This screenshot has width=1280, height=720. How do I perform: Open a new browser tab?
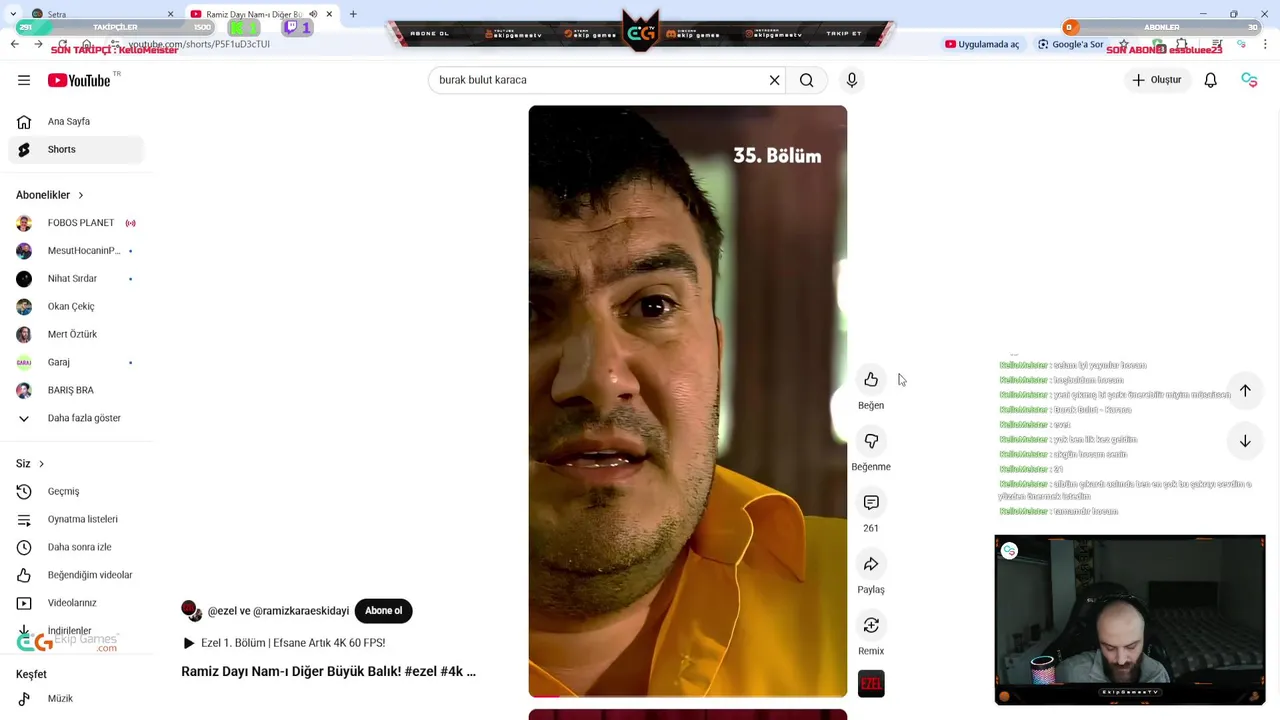353,14
